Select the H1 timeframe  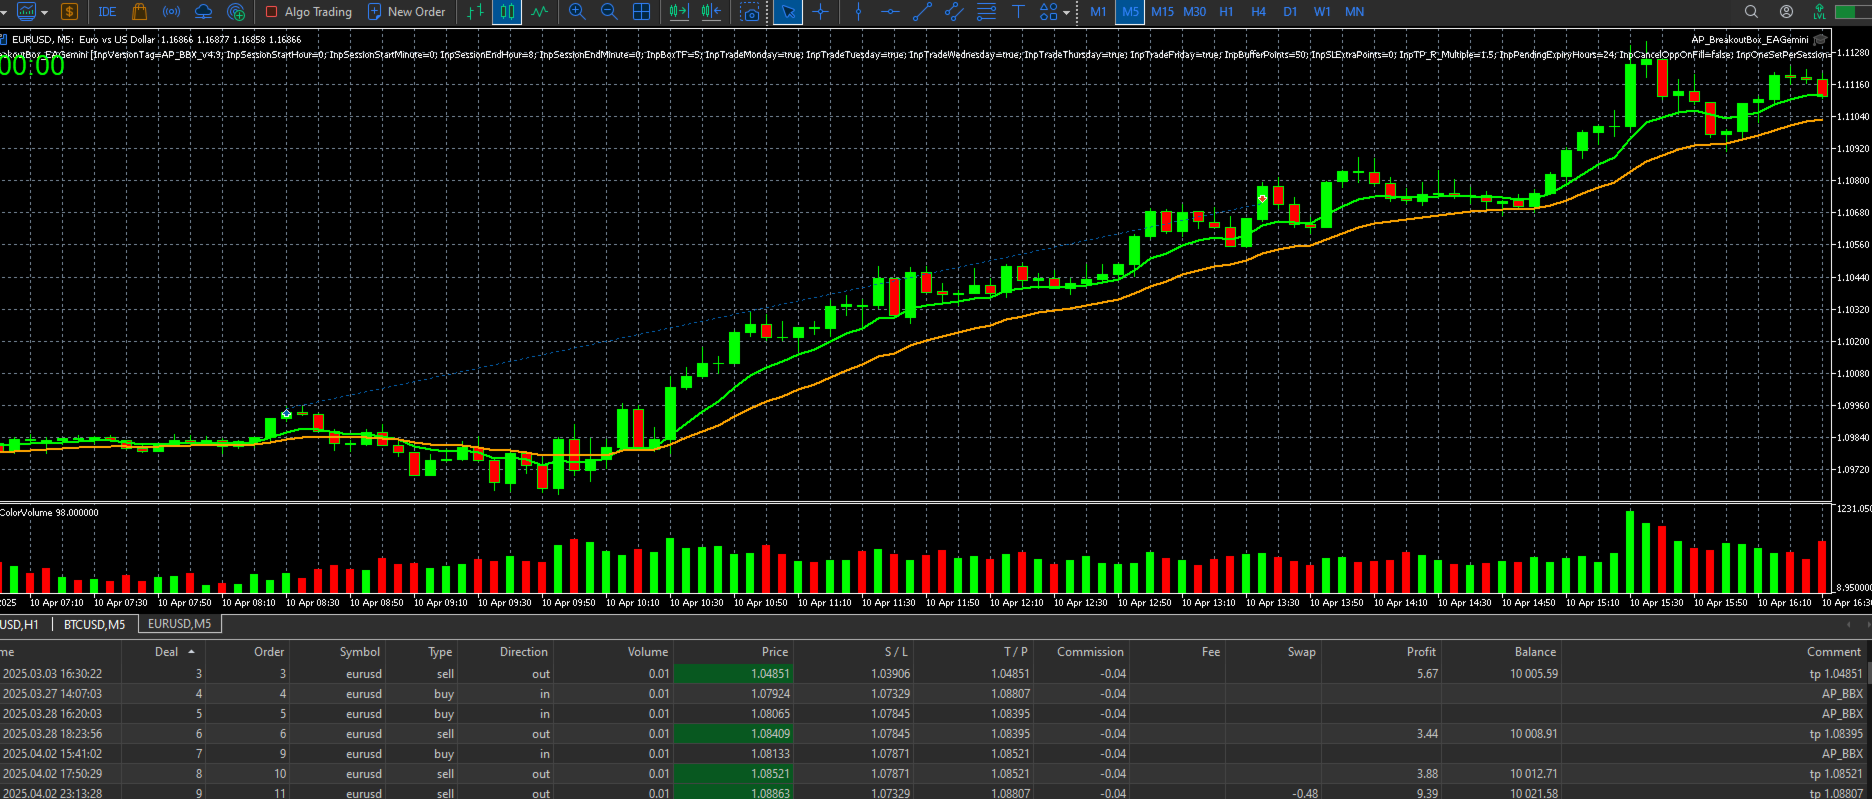click(1226, 12)
